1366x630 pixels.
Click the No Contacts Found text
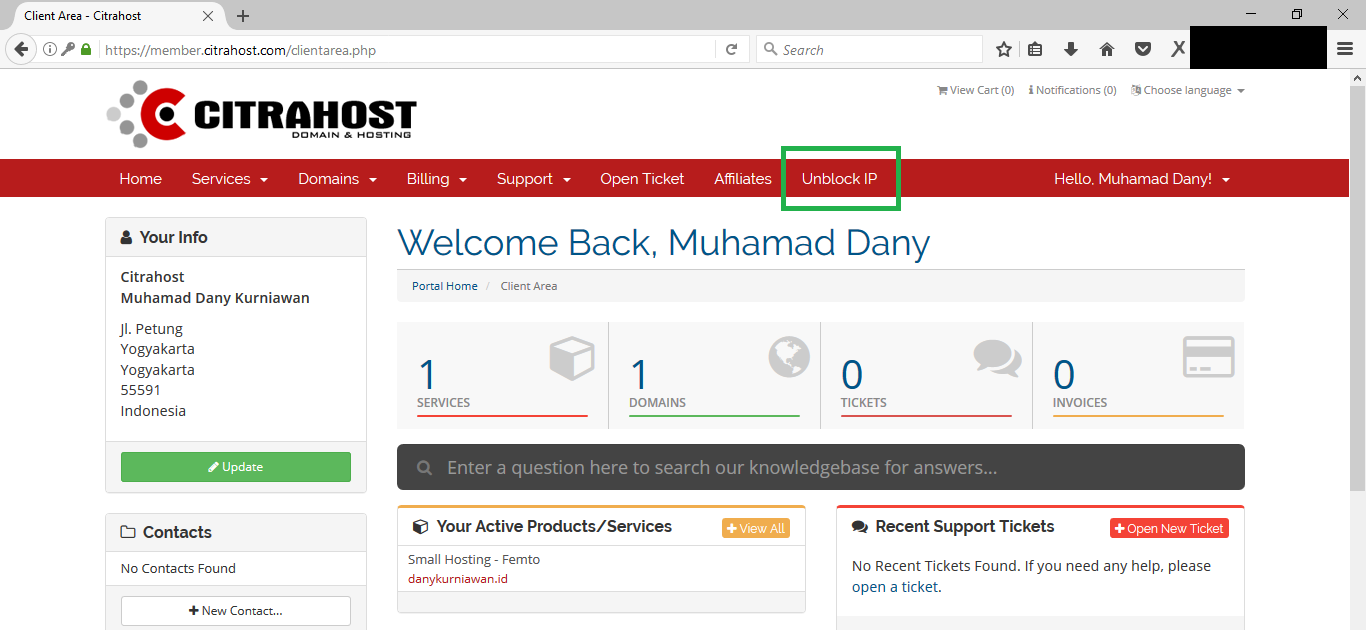pos(178,568)
